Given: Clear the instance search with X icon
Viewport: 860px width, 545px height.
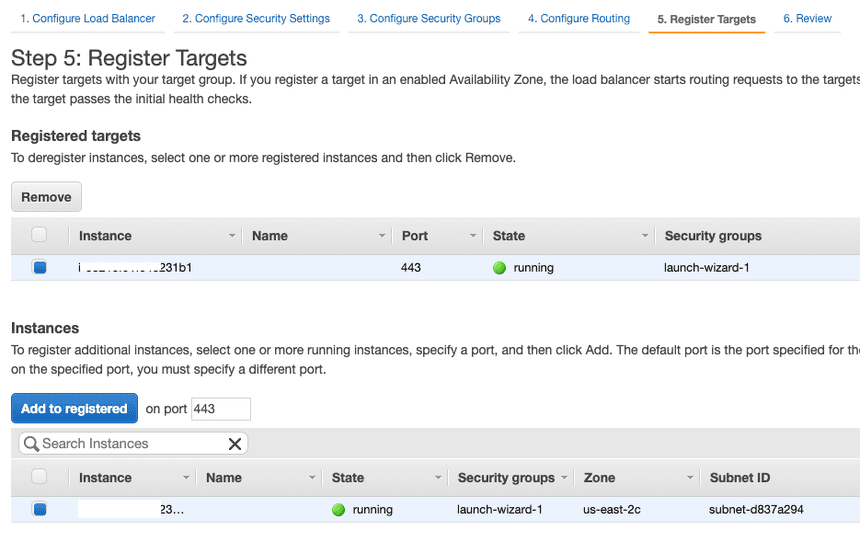Looking at the screenshot, I should coord(235,444).
